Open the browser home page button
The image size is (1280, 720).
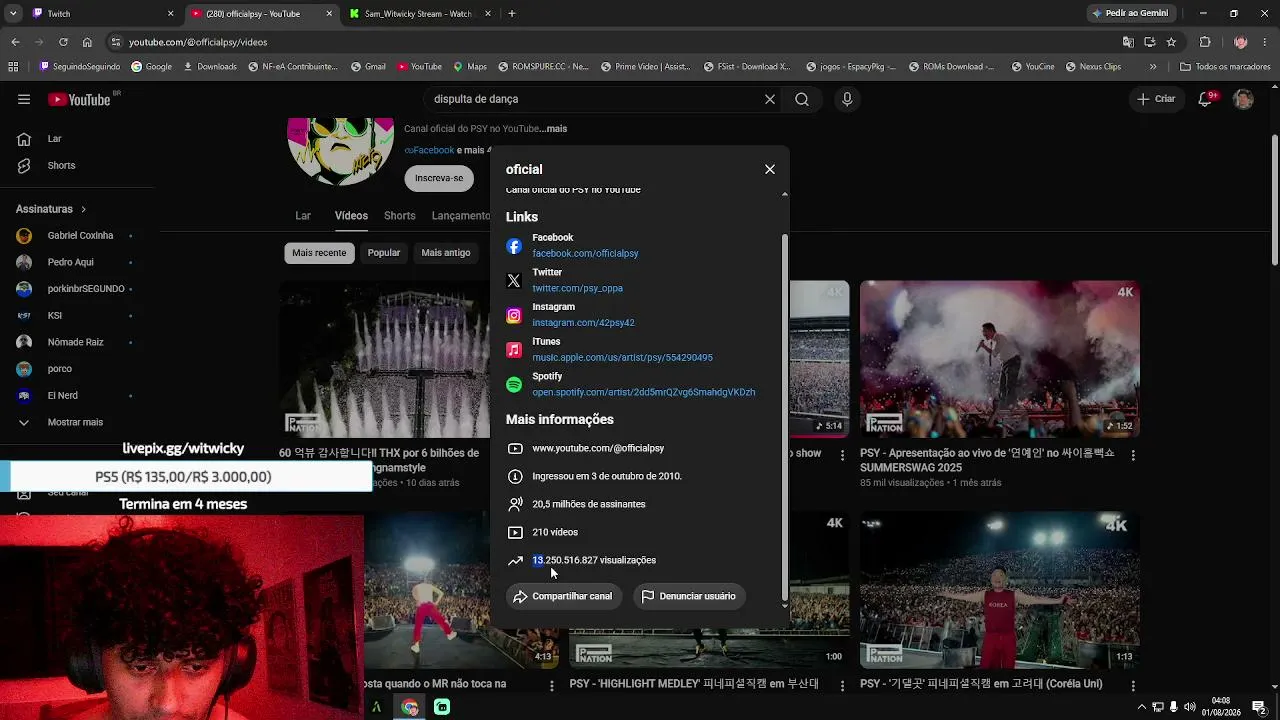(x=87, y=42)
